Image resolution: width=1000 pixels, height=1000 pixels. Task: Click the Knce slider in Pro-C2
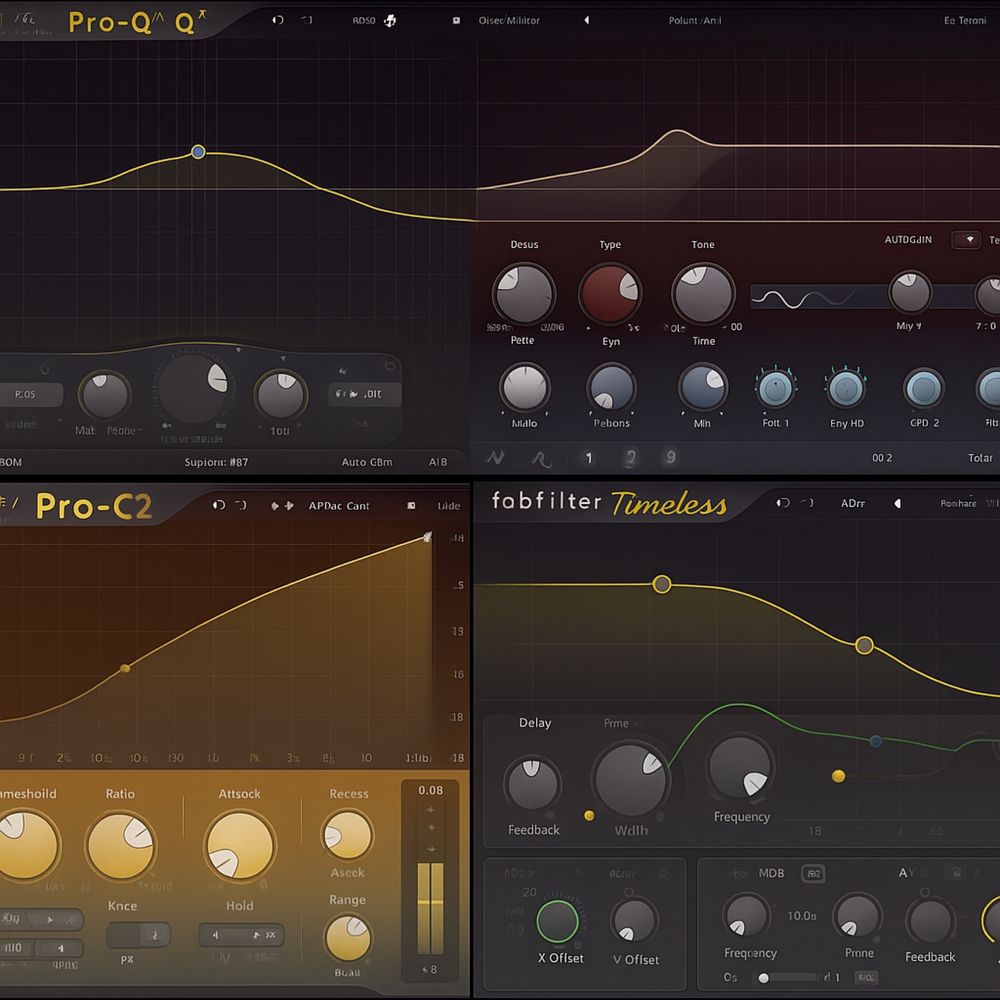pos(138,935)
